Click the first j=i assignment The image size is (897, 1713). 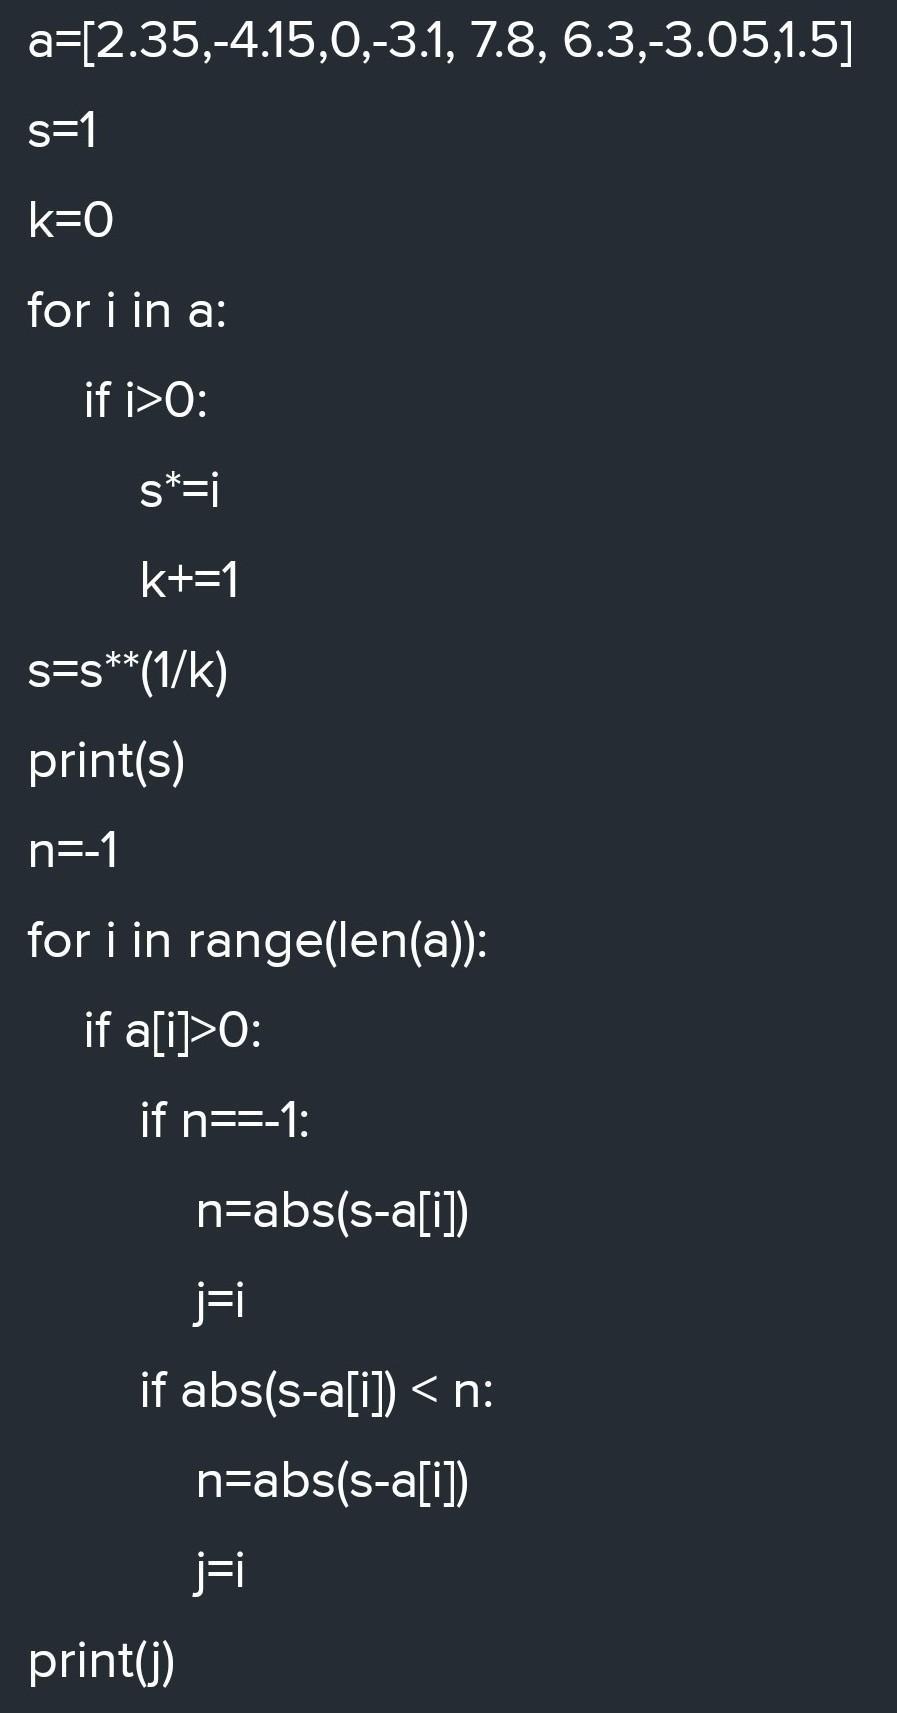[x=219, y=1302]
